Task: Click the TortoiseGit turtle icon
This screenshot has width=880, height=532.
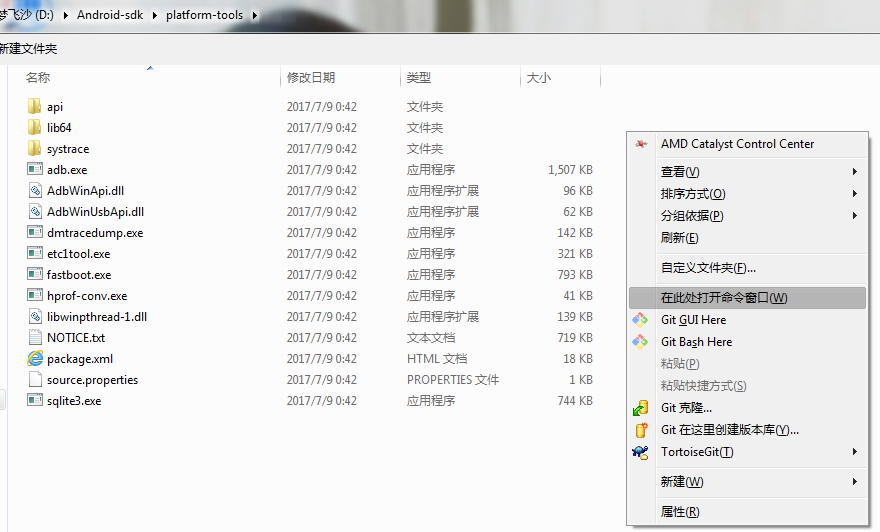Action: (640, 452)
